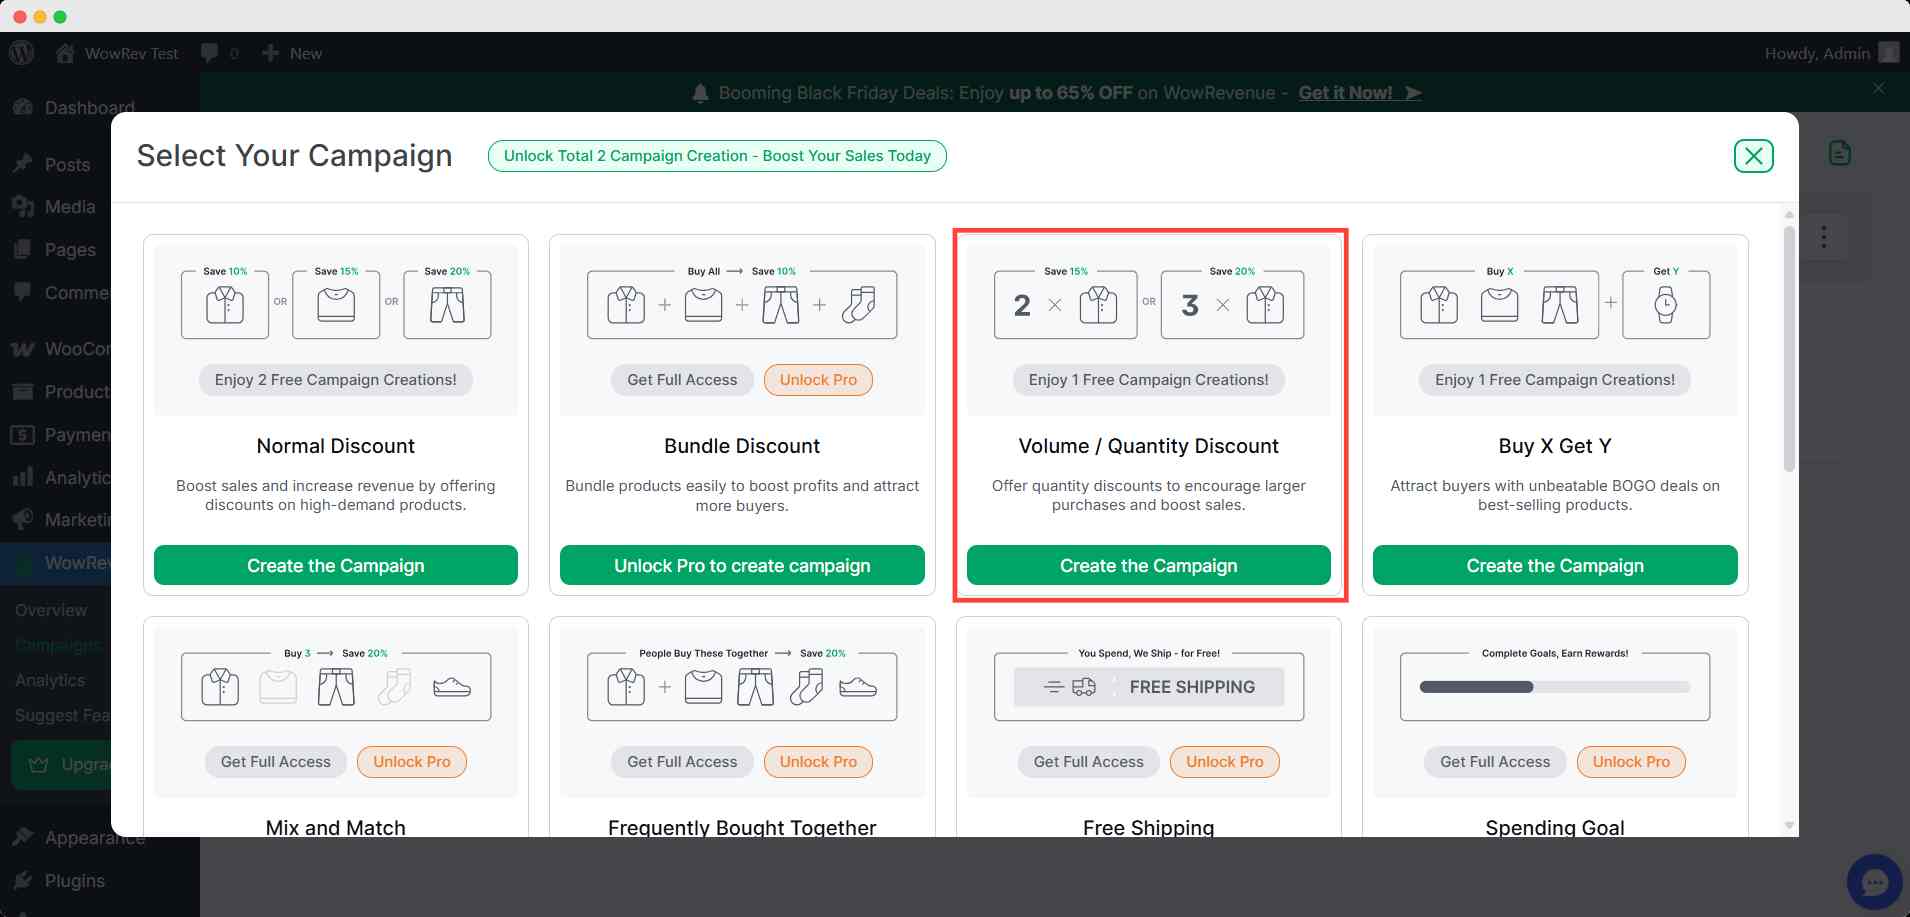The width and height of the screenshot is (1910, 917).
Task: Click Unlock Pro on Spending Goal card
Action: click(x=1630, y=762)
